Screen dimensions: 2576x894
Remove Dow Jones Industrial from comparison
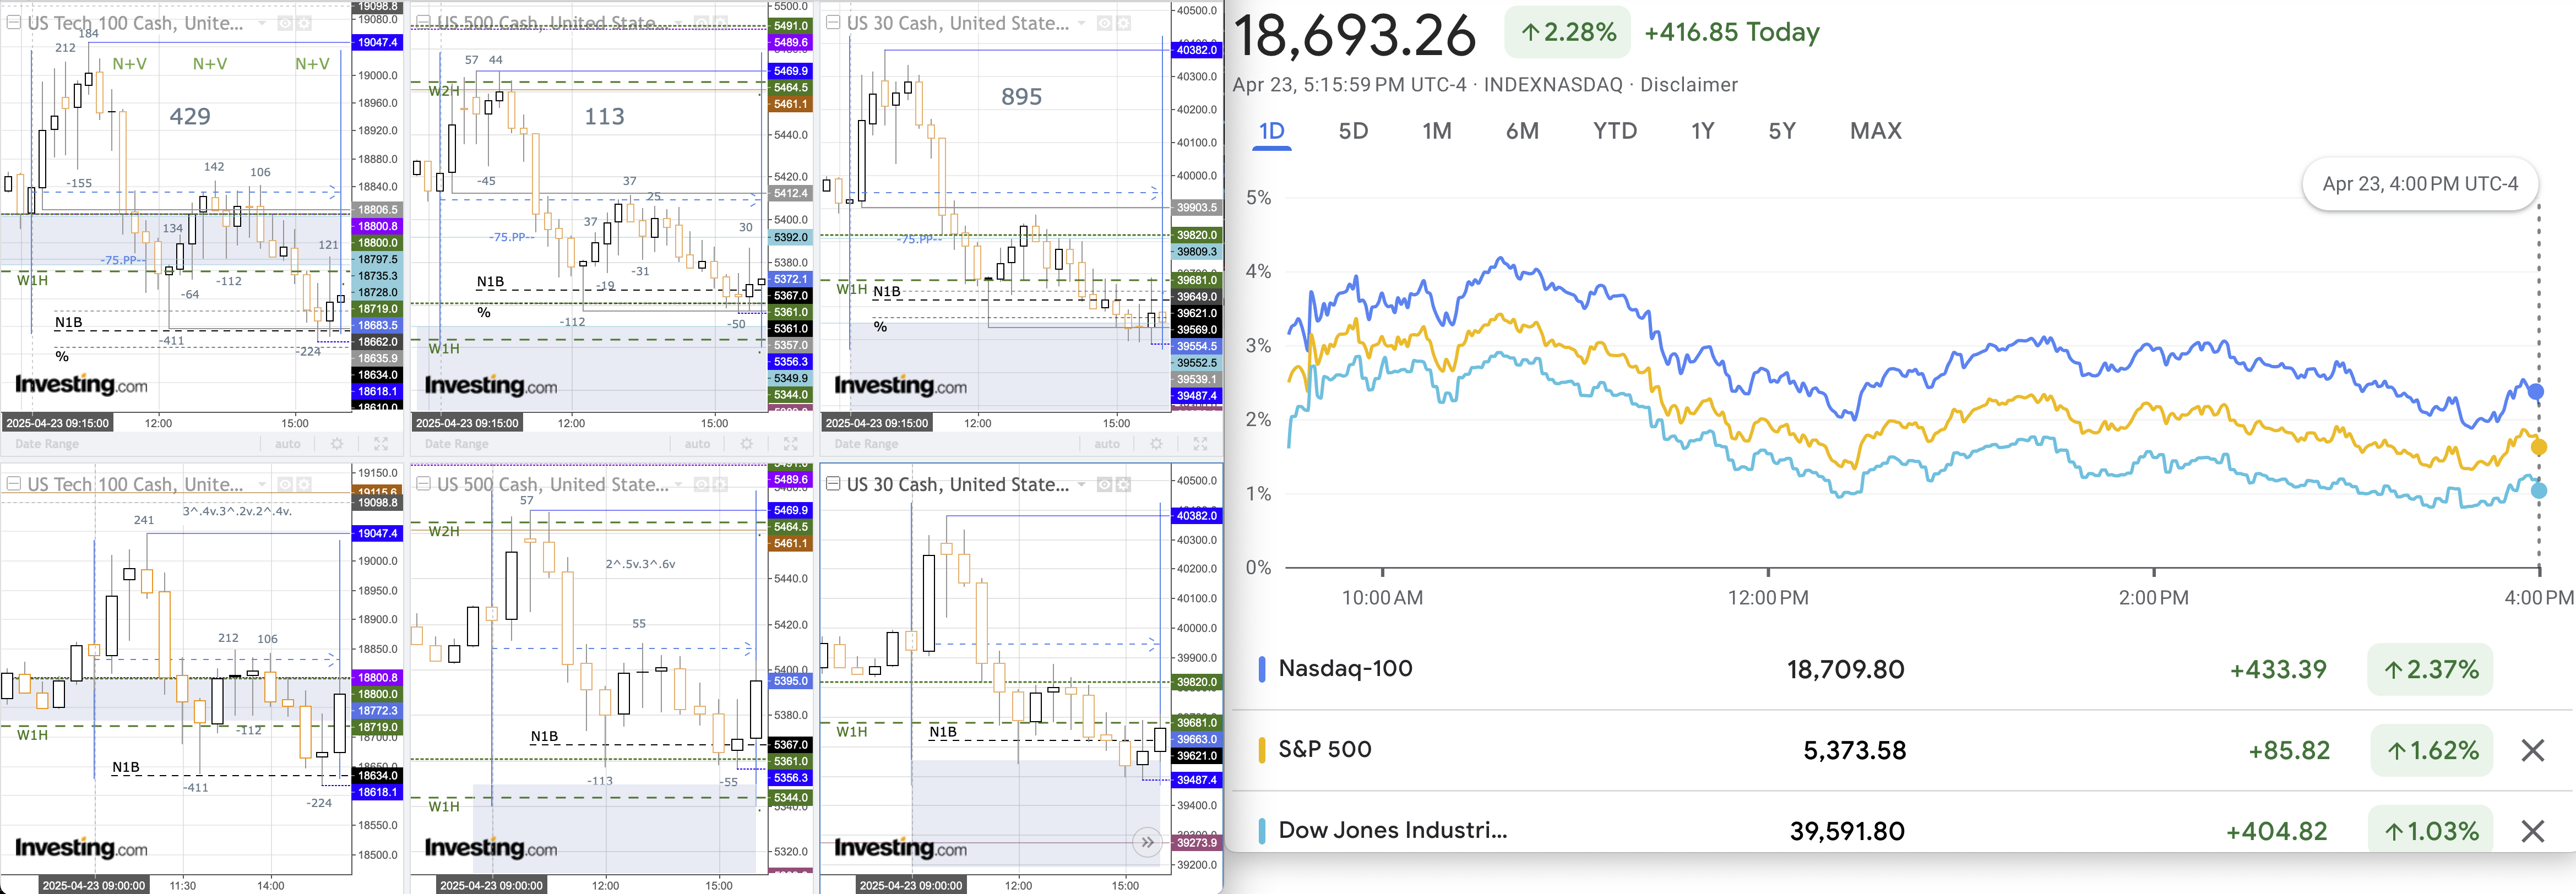[x=2532, y=831]
